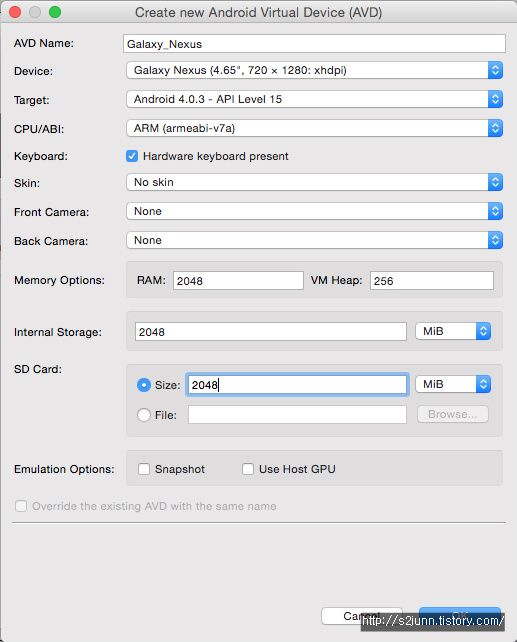Image resolution: width=517 pixels, height=642 pixels.
Task: Click the RAM input field
Action: (238, 281)
